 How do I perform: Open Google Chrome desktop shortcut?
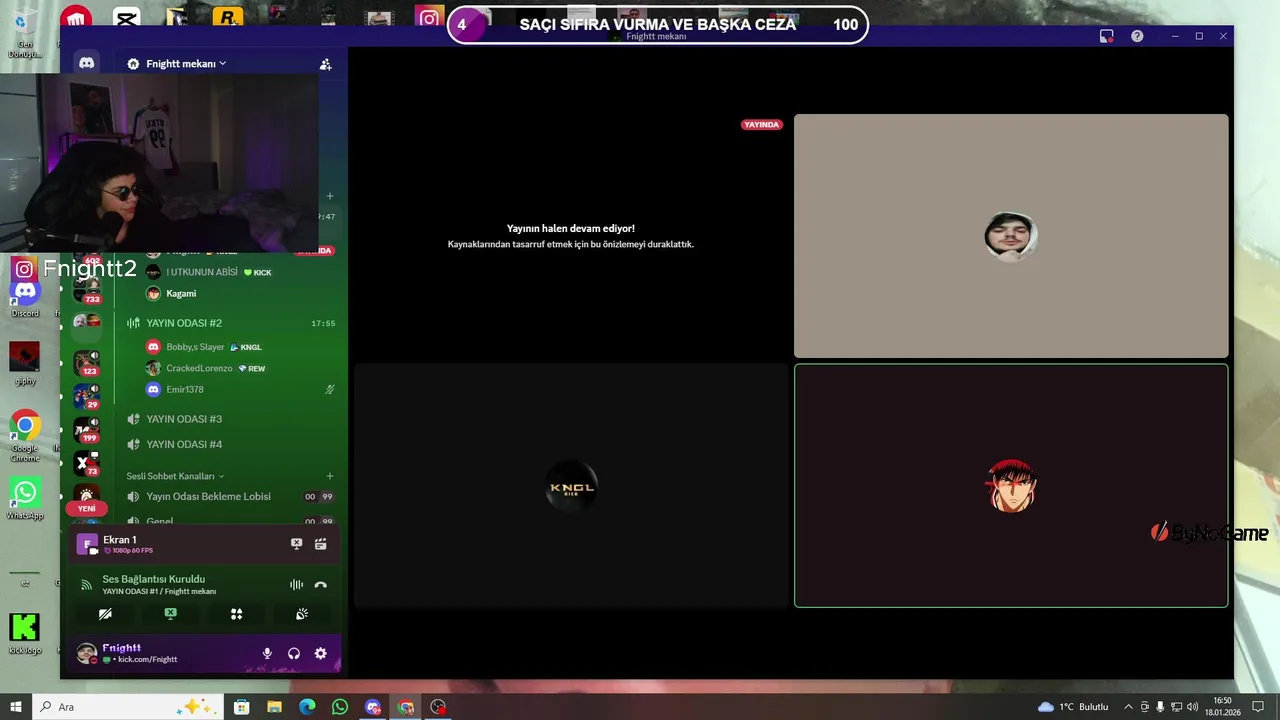click(x=25, y=436)
